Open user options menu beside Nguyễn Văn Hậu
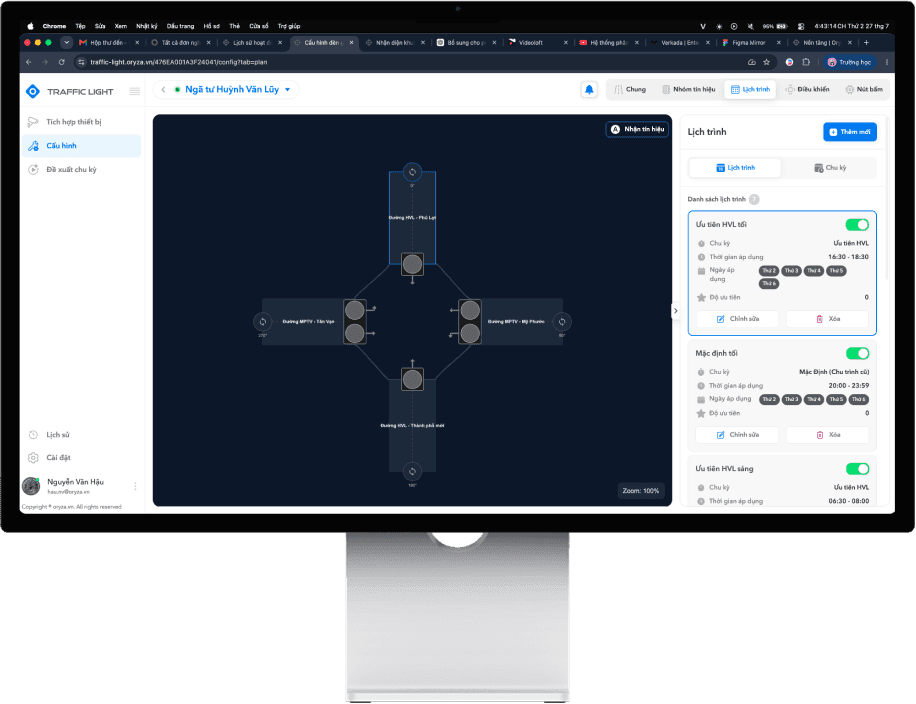Viewport: 916px width, 704px height. (135, 486)
